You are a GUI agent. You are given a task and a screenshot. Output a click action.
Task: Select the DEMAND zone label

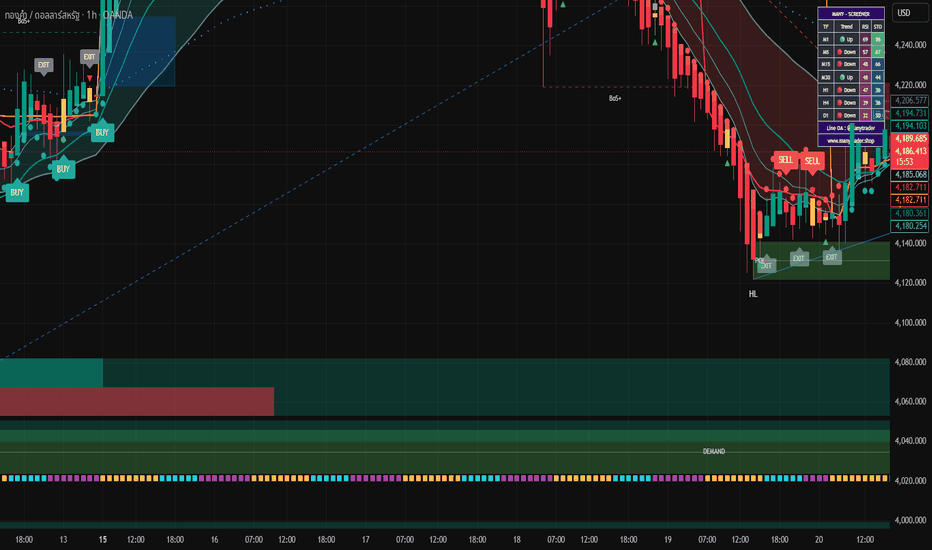tap(714, 451)
